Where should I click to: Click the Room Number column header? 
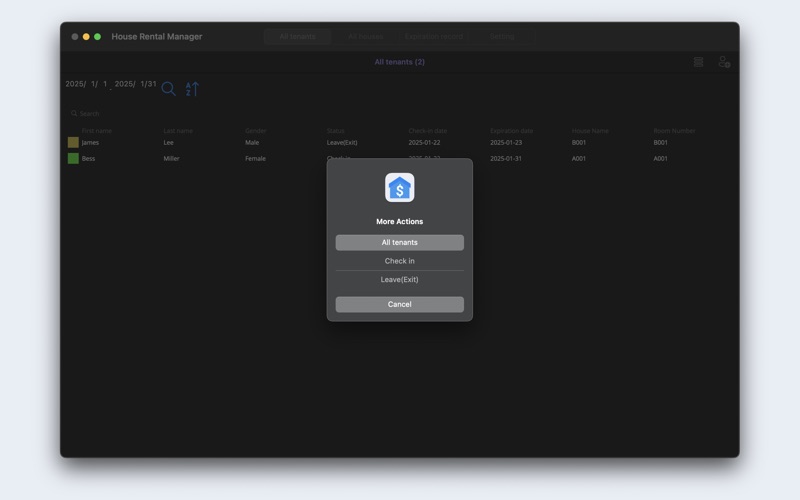pos(674,131)
